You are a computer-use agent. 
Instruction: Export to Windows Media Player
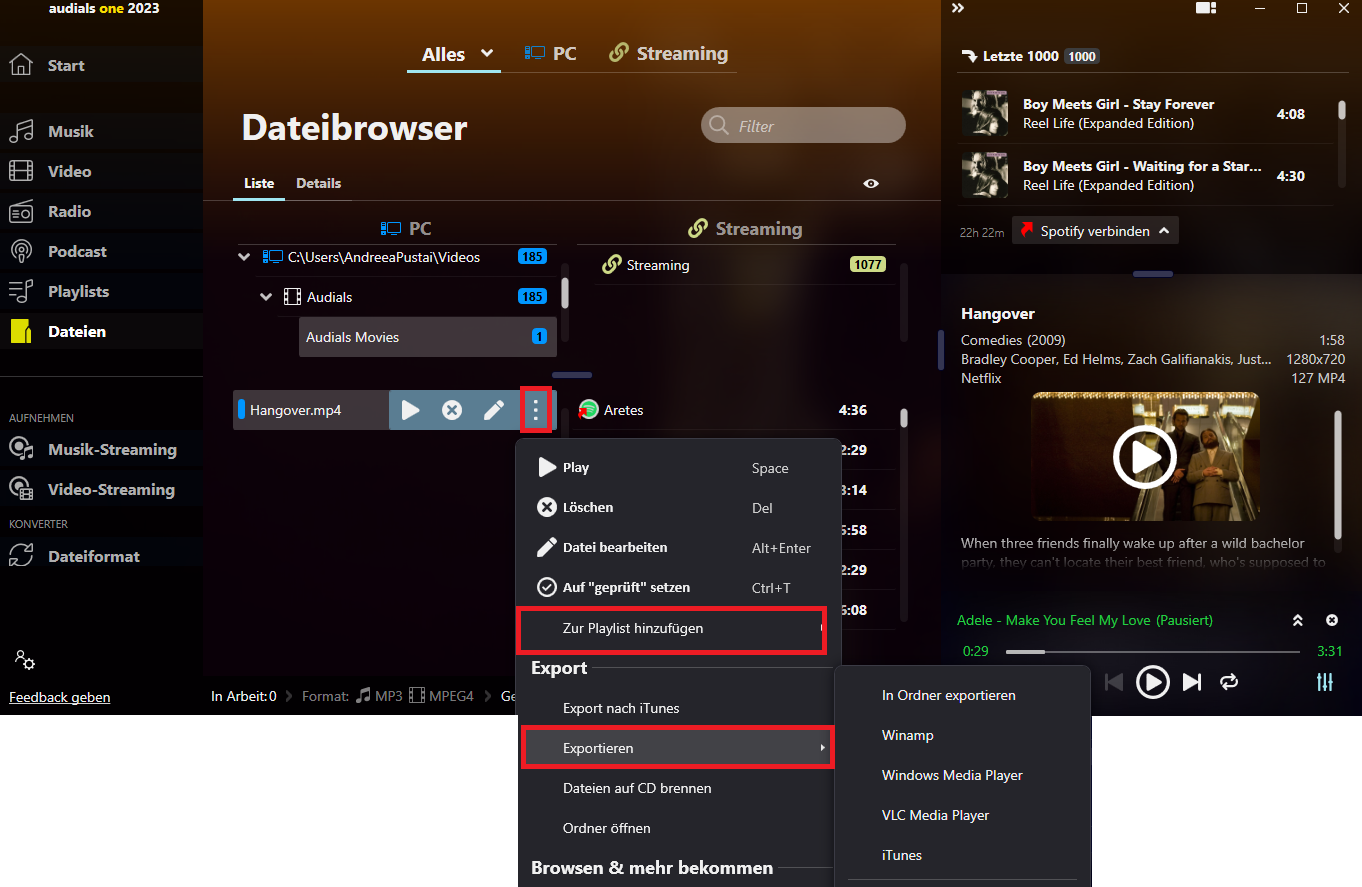pyautogui.click(x=962, y=775)
